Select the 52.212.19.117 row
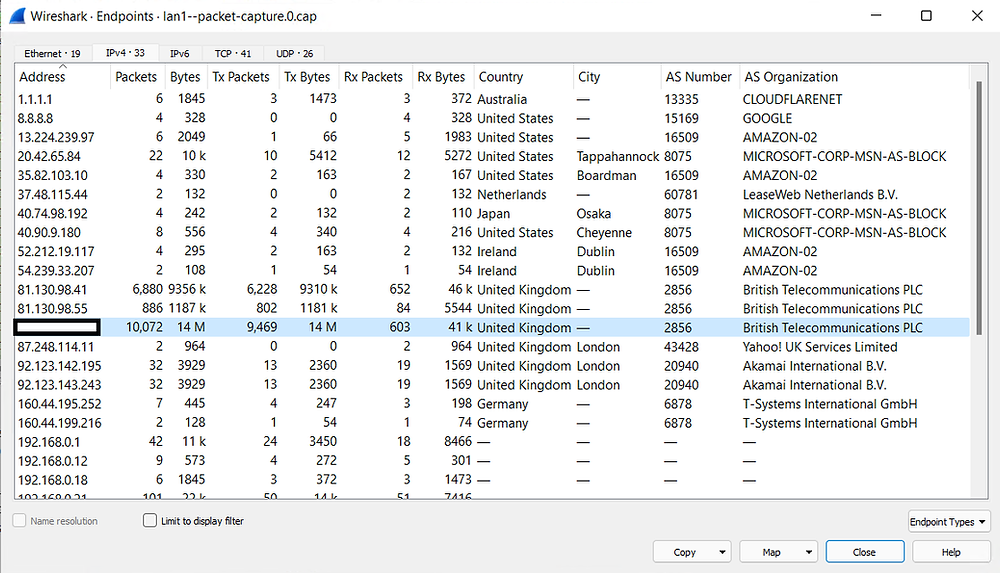This screenshot has width=1000, height=573. pyautogui.click(x=492, y=251)
